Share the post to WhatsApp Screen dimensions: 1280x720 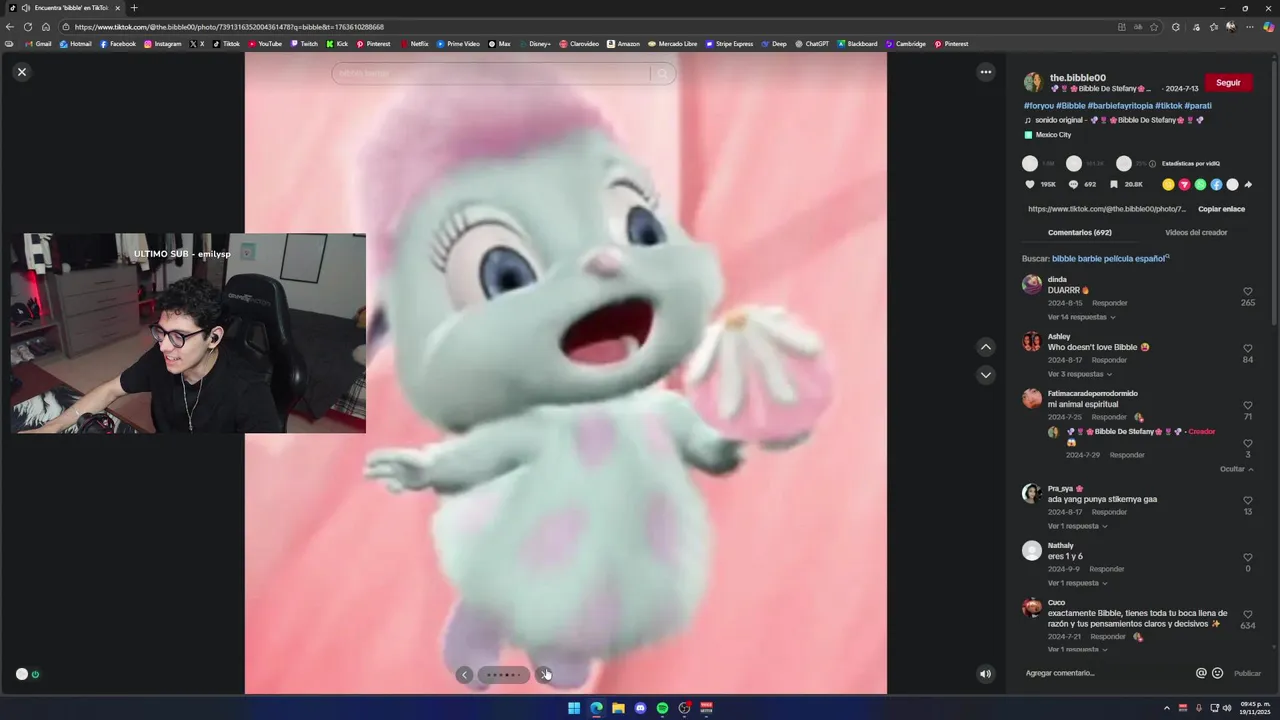pyautogui.click(x=1200, y=185)
